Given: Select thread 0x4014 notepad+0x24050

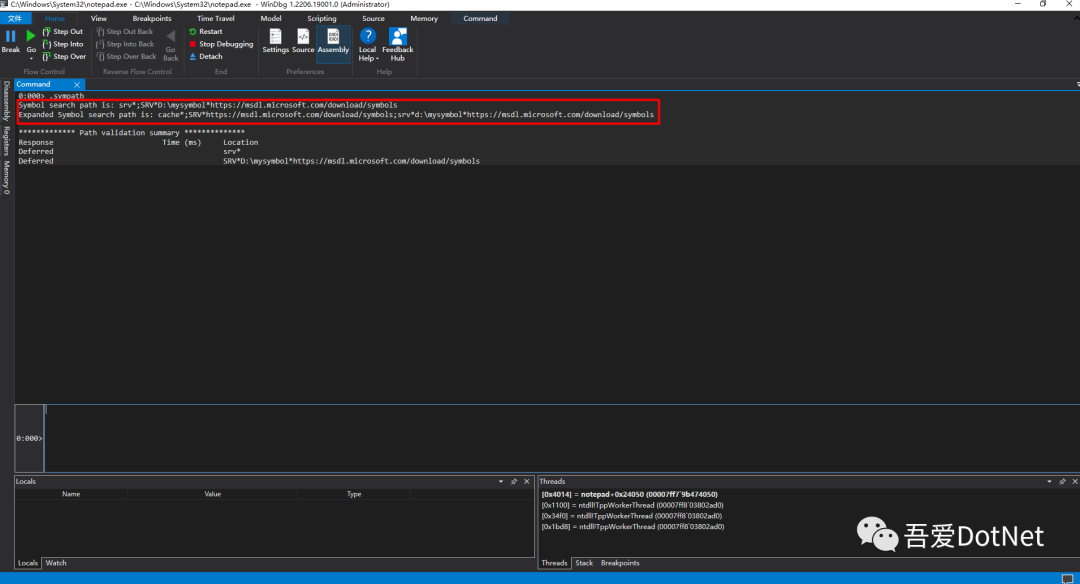Looking at the screenshot, I should [629, 494].
